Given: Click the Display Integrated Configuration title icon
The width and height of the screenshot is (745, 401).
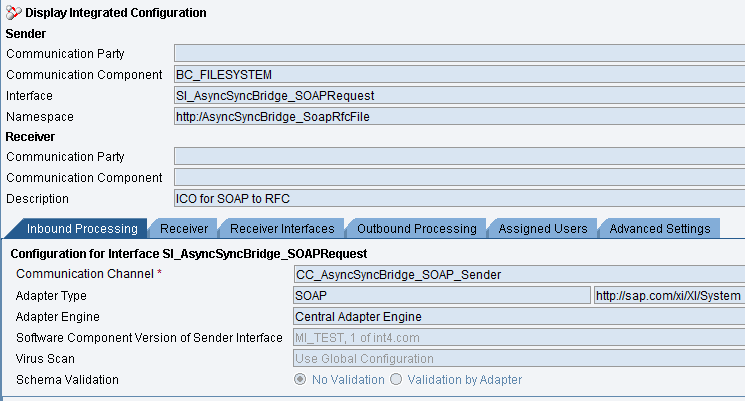Looking at the screenshot, I should click(x=13, y=13).
